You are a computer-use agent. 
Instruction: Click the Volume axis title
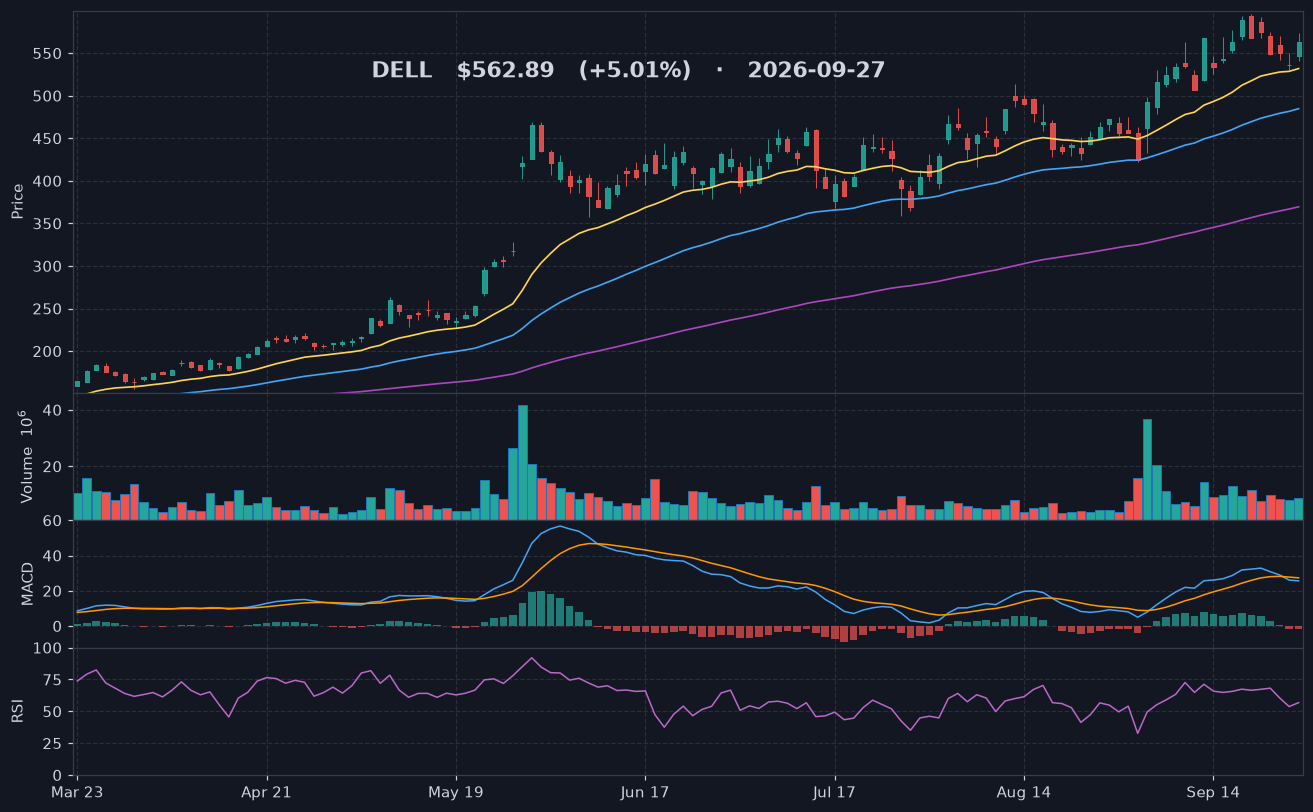(27, 456)
